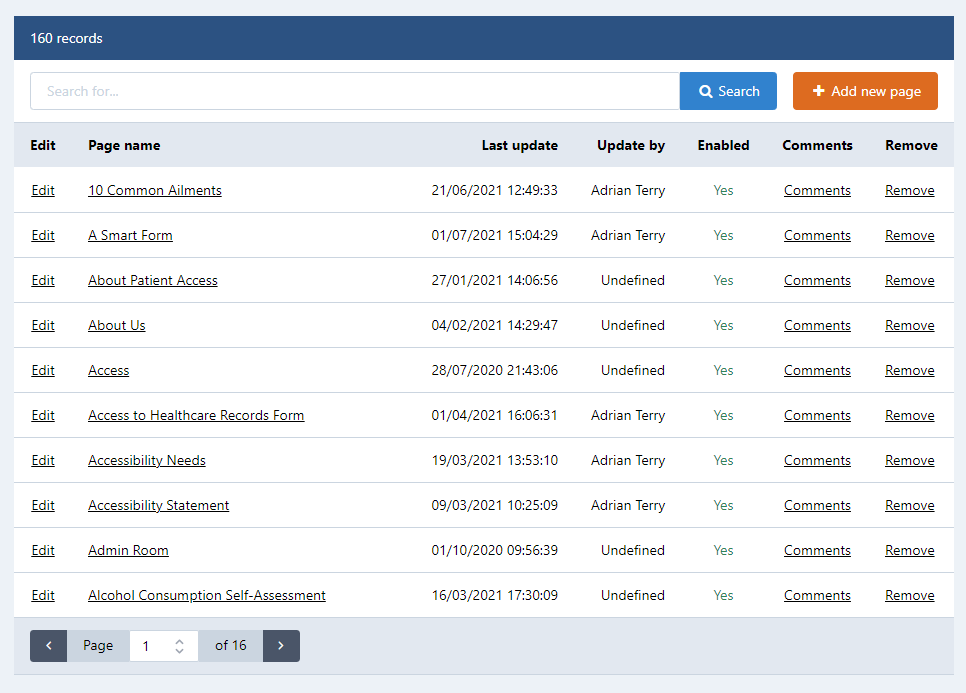The width and height of the screenshot is (966, 693).
Task: Go to the previous page with the left chevron
Action: 48,646
